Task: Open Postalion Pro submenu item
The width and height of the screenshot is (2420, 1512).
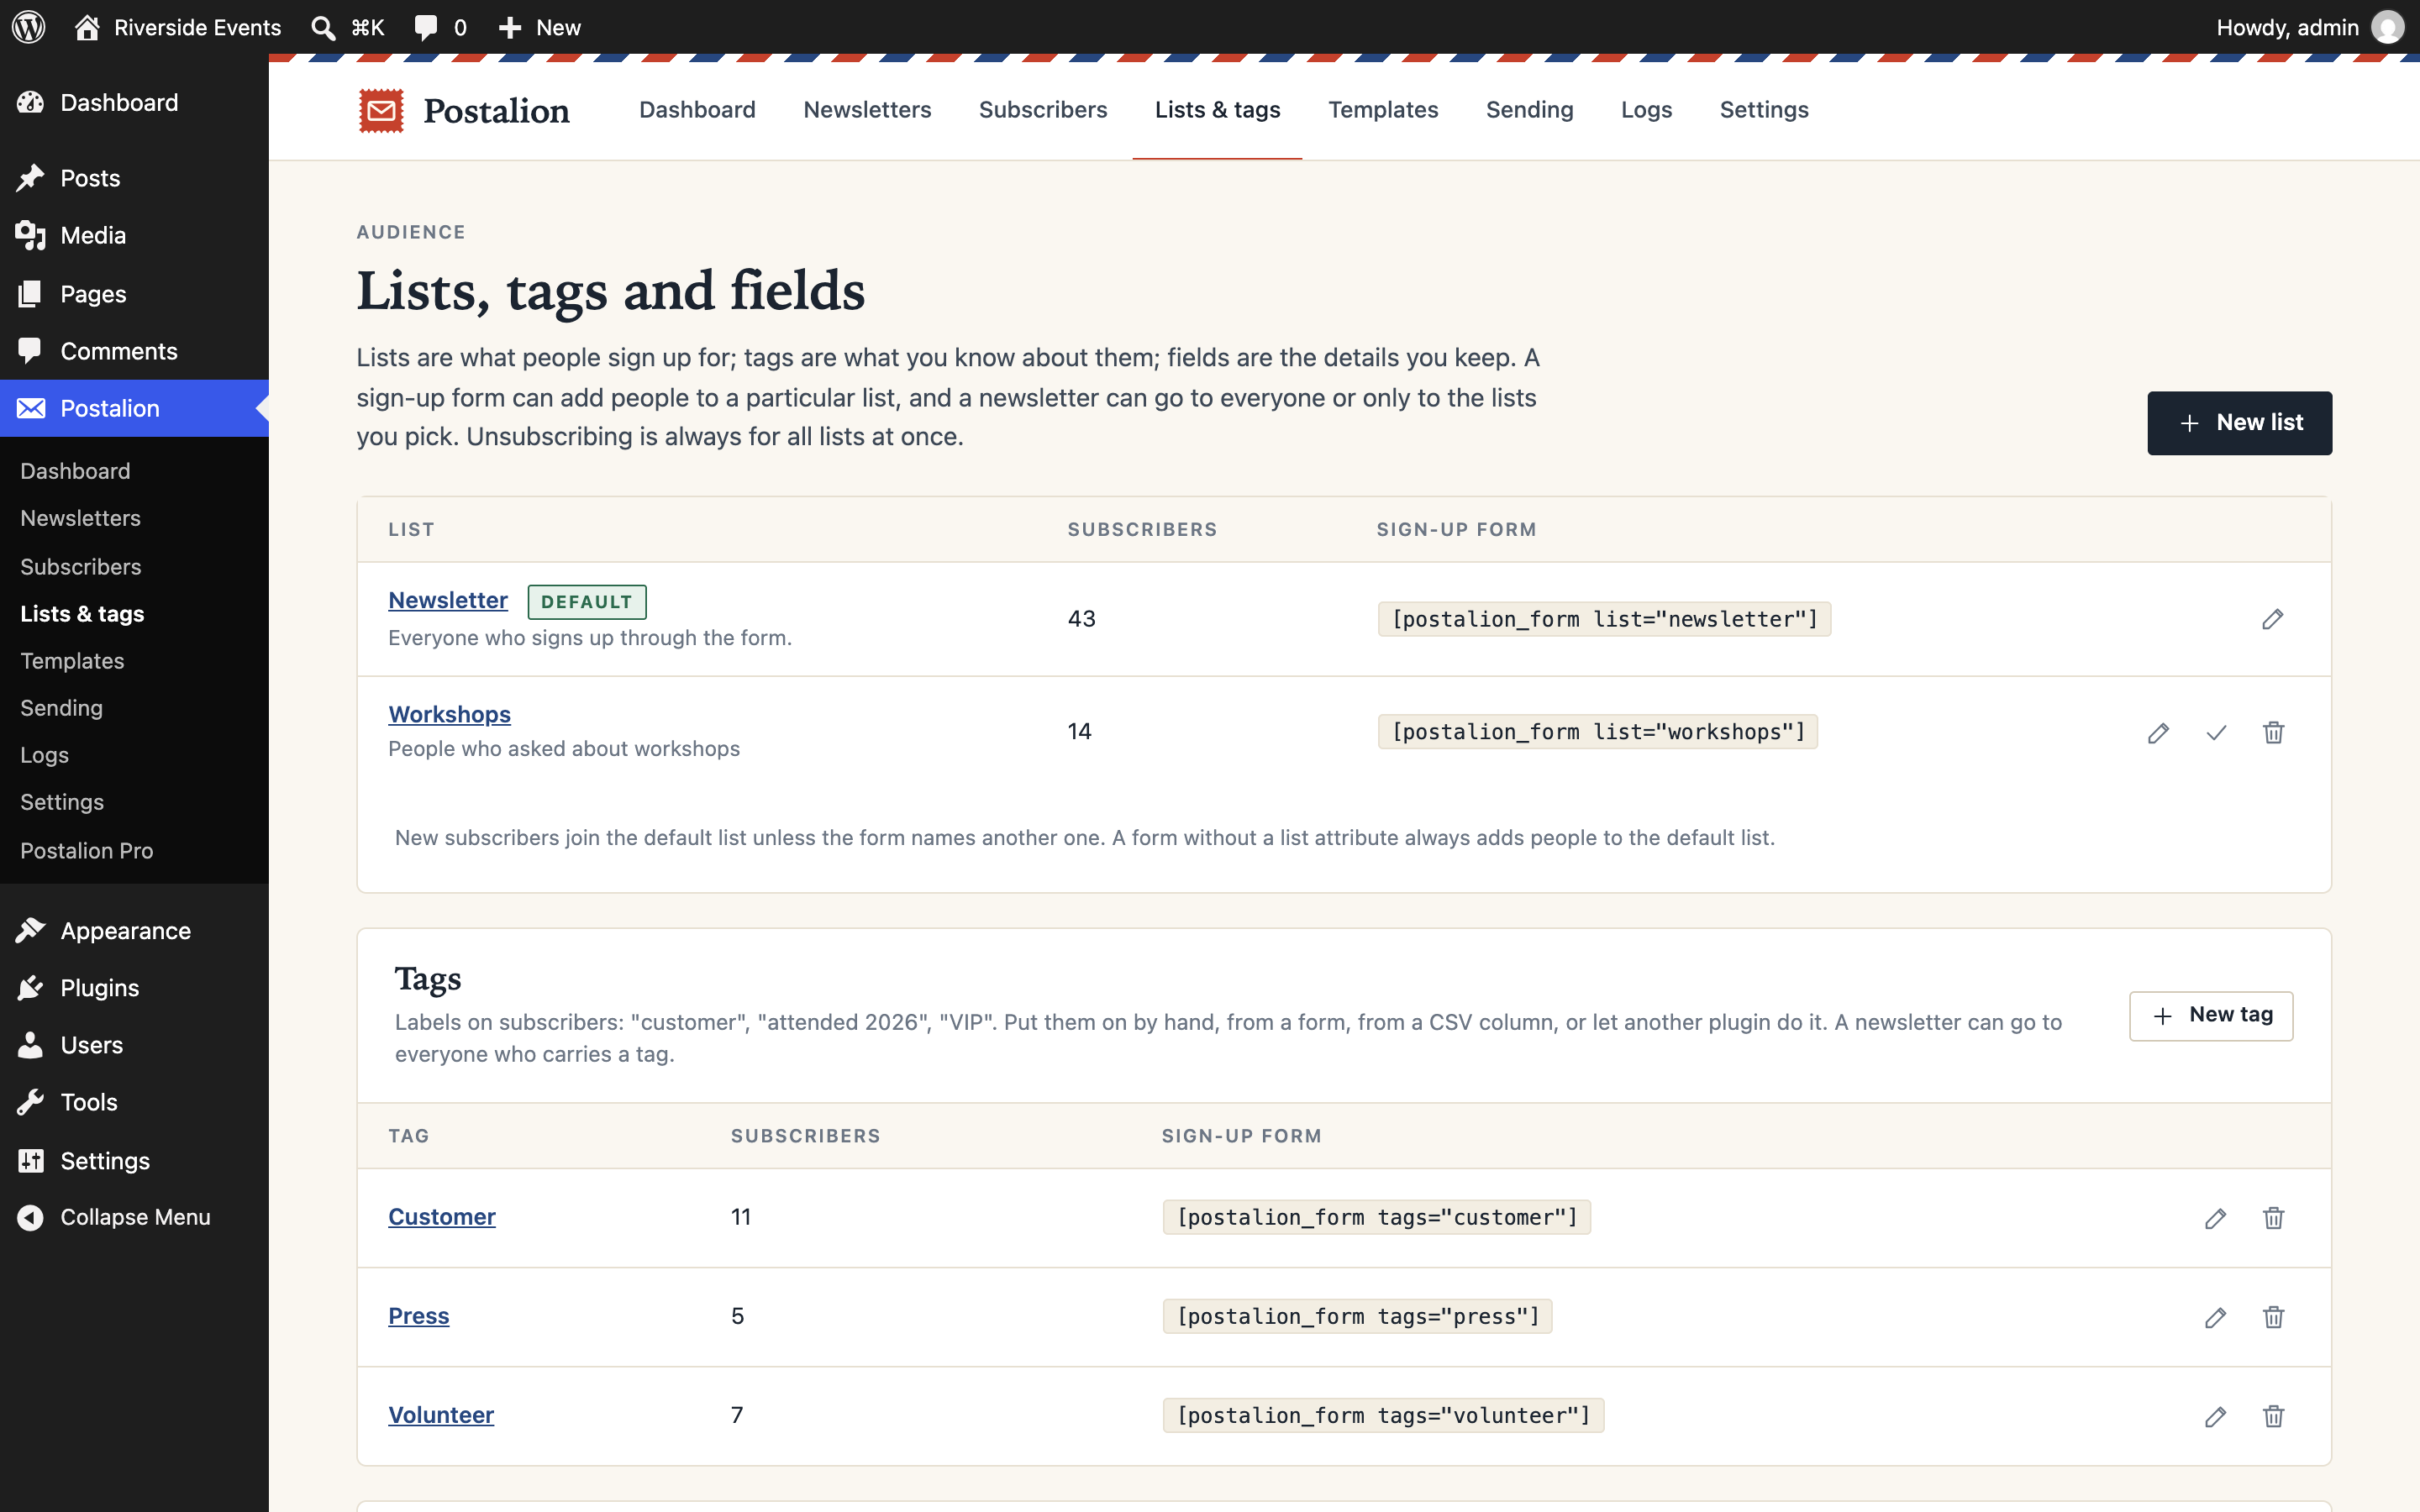Action: pos(87,850)
